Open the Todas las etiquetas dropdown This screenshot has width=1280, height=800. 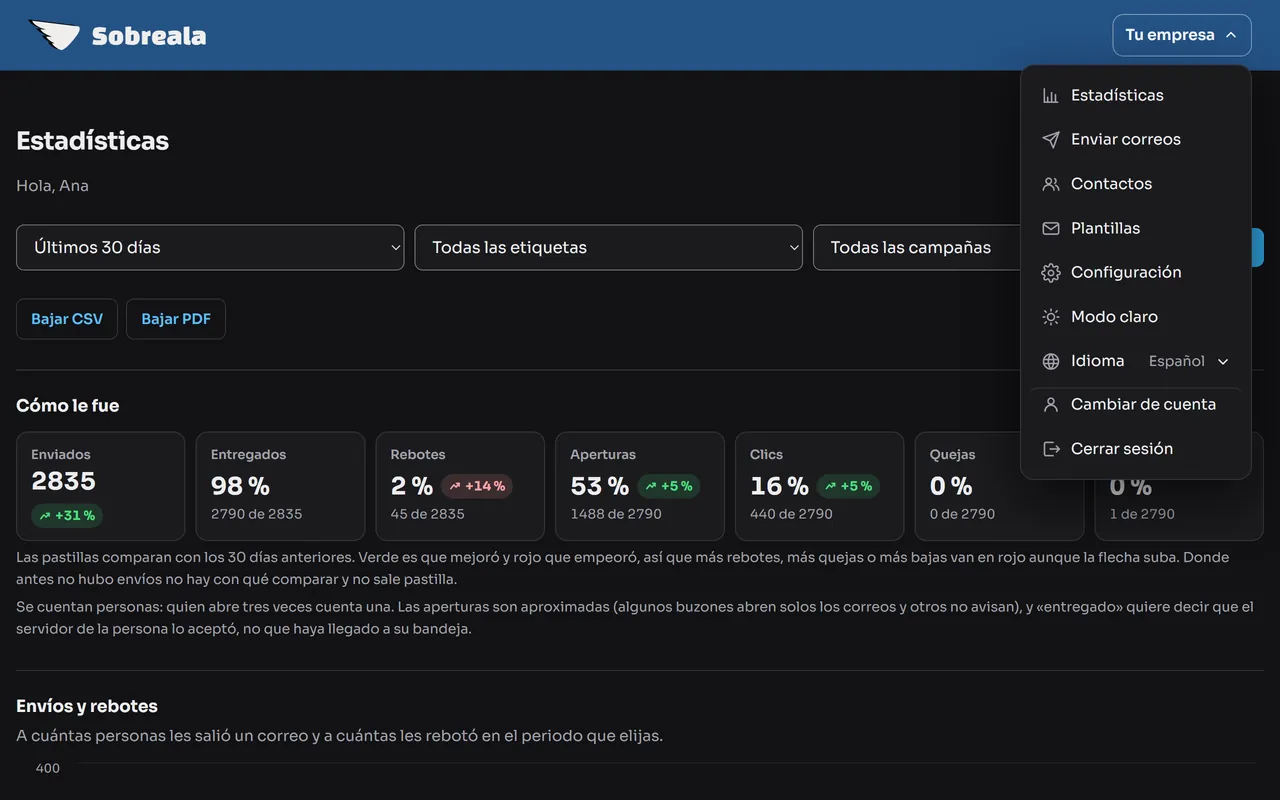tap(608, 247)
